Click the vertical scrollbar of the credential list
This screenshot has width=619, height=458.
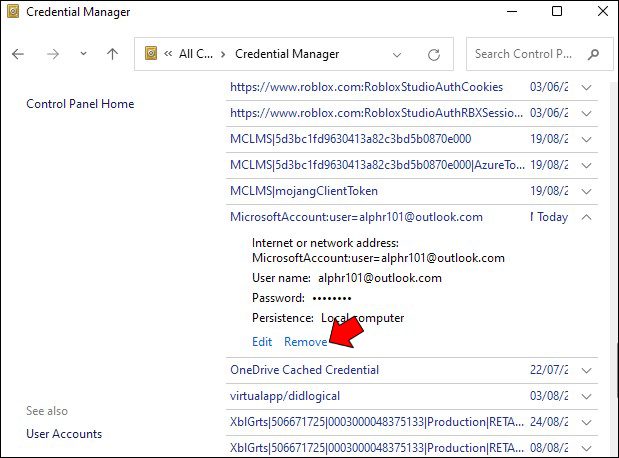click(x=615, y=268)
